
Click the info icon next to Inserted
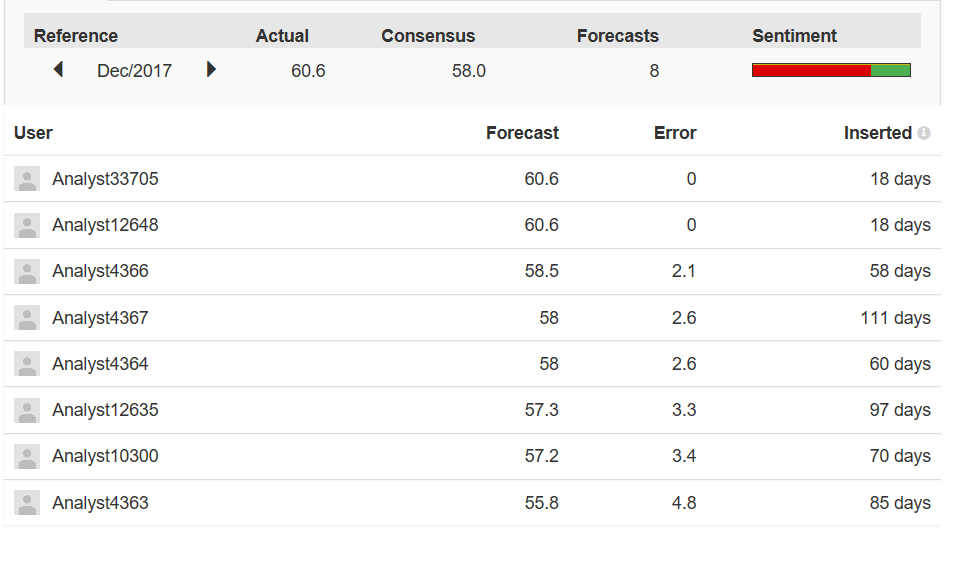click(x=924, y=133)
